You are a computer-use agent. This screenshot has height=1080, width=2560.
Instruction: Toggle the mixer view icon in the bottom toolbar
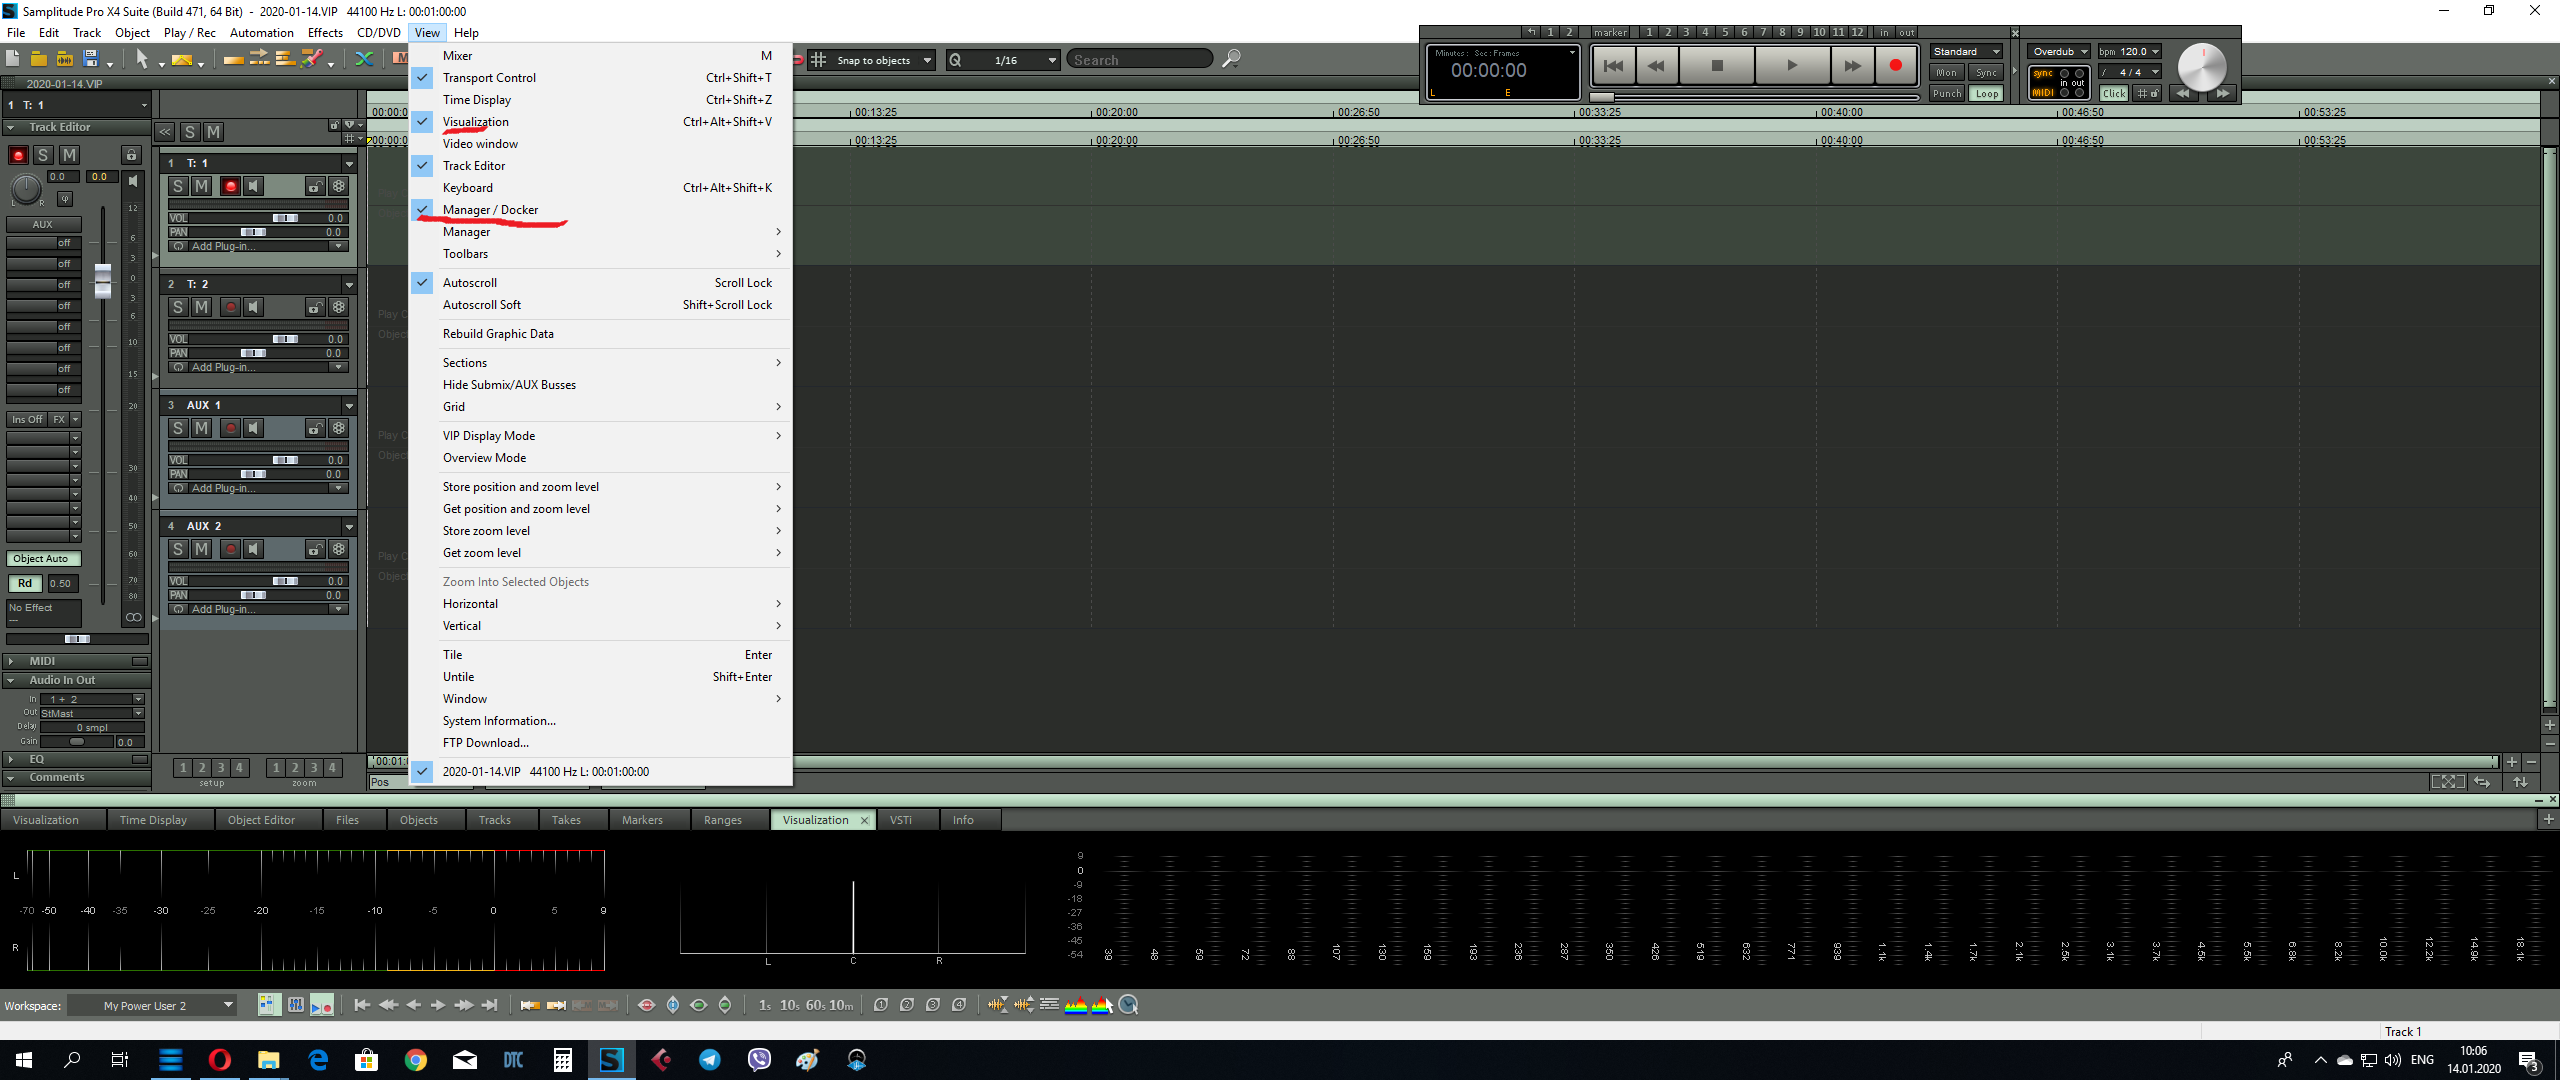(296, 1005)
